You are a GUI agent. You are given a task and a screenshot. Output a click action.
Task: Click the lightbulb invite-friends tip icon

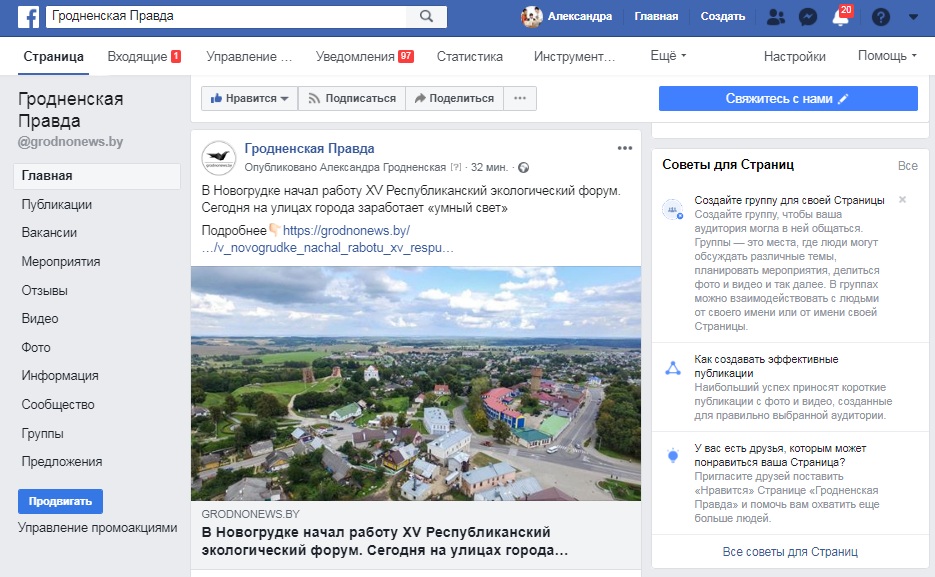673,457
